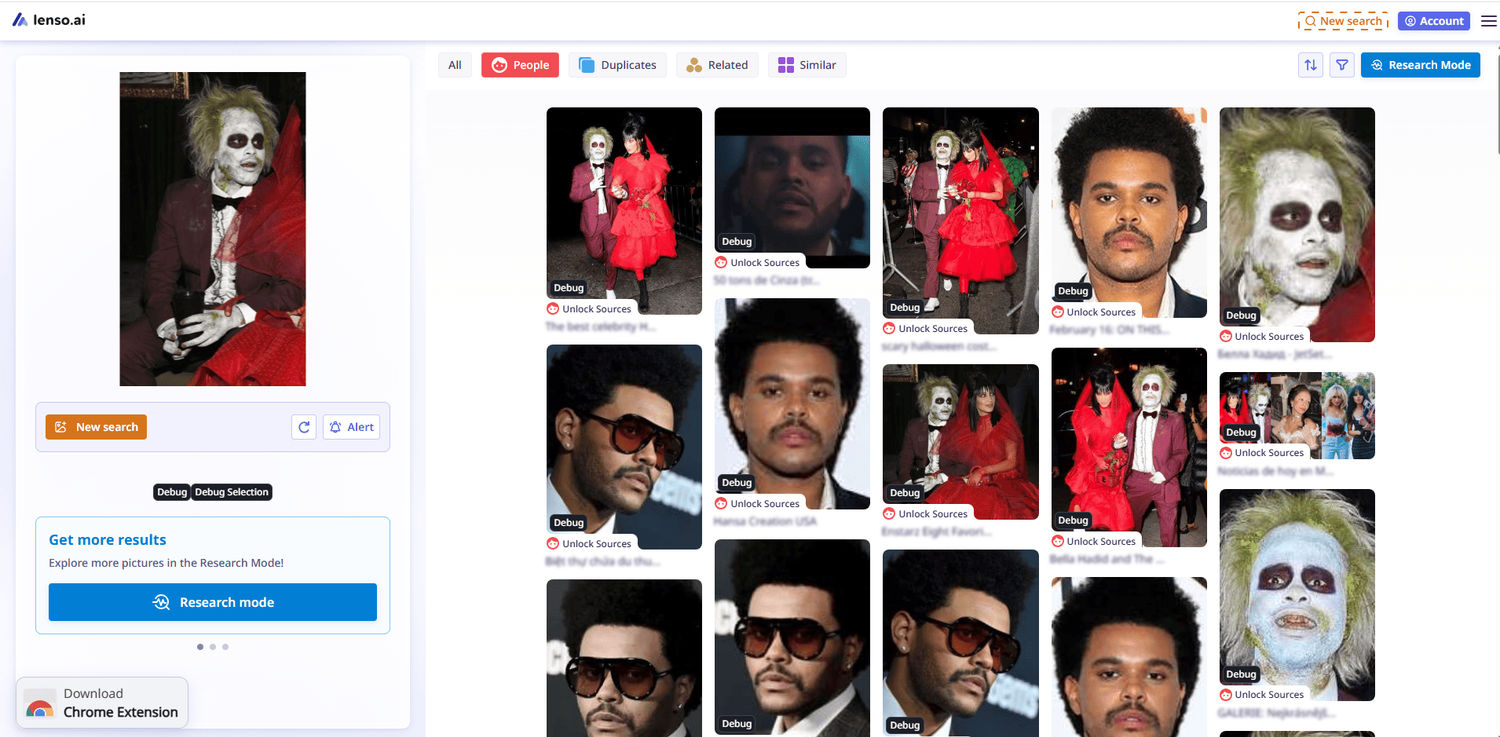Click the Debug label below the query image
1500x737 pixels.
tap(172, 492)
